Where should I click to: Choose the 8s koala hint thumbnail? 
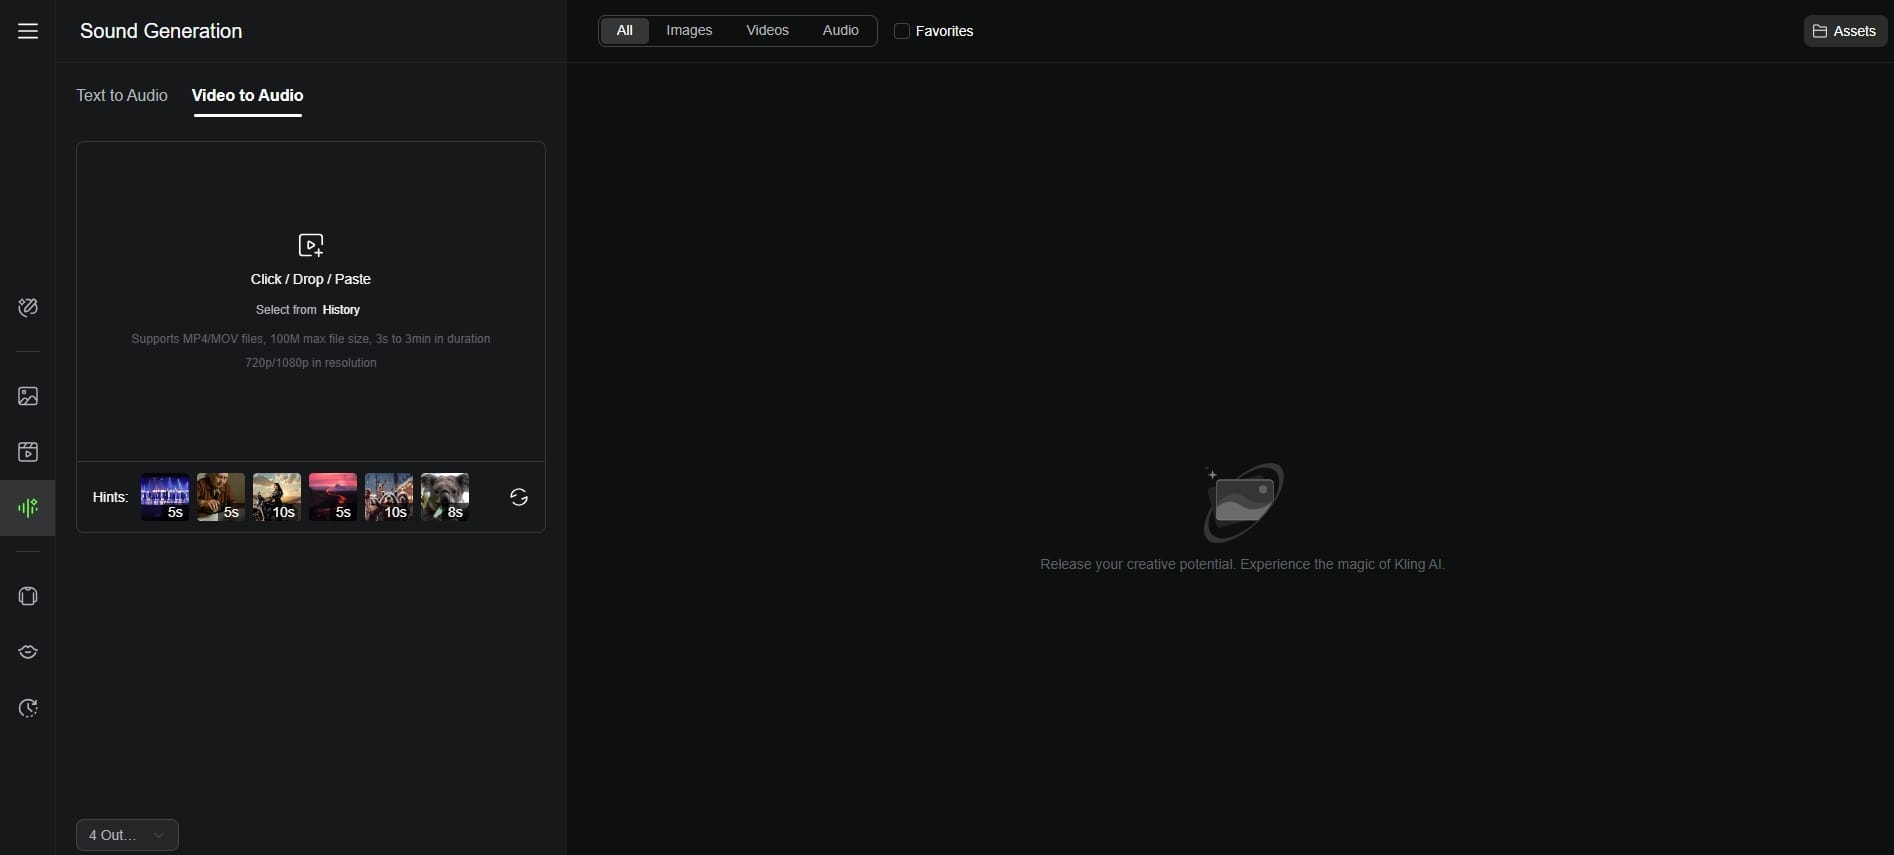[x=445, y=497]
